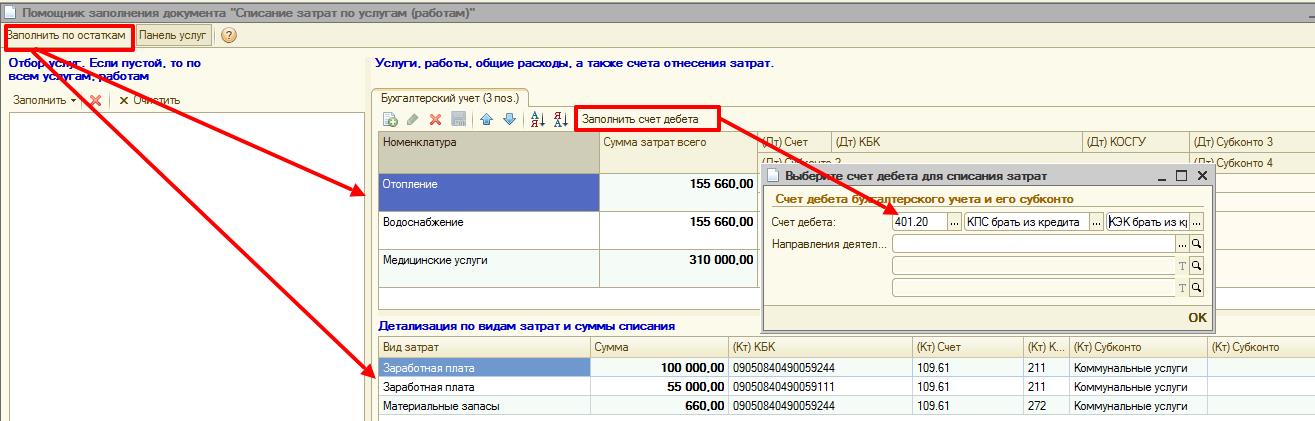Open selector for КПС брать из кредита
Image resolution: width=1315 pixels, height=421 pixels.
1096,222
